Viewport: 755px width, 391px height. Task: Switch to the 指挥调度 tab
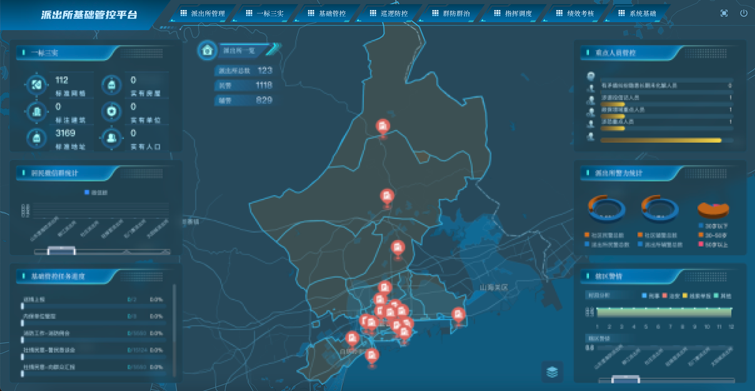[x=513, y=13]
